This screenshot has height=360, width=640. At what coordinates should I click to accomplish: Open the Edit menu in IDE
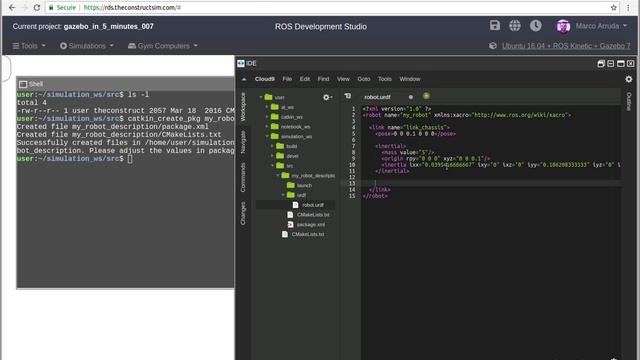point(305,79)
